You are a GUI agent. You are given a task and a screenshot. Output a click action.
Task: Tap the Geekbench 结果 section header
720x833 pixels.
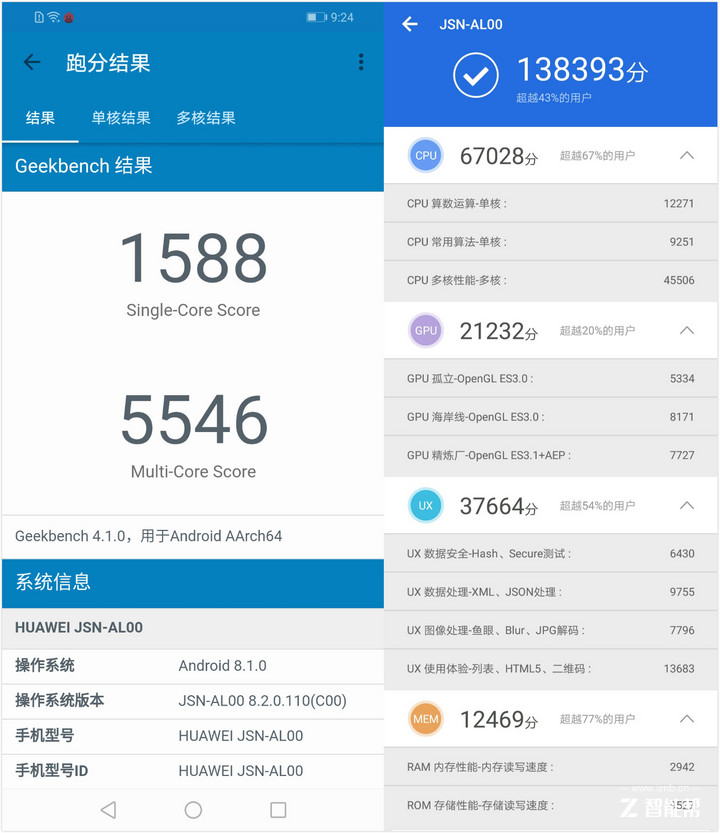[x=193, y=167]
